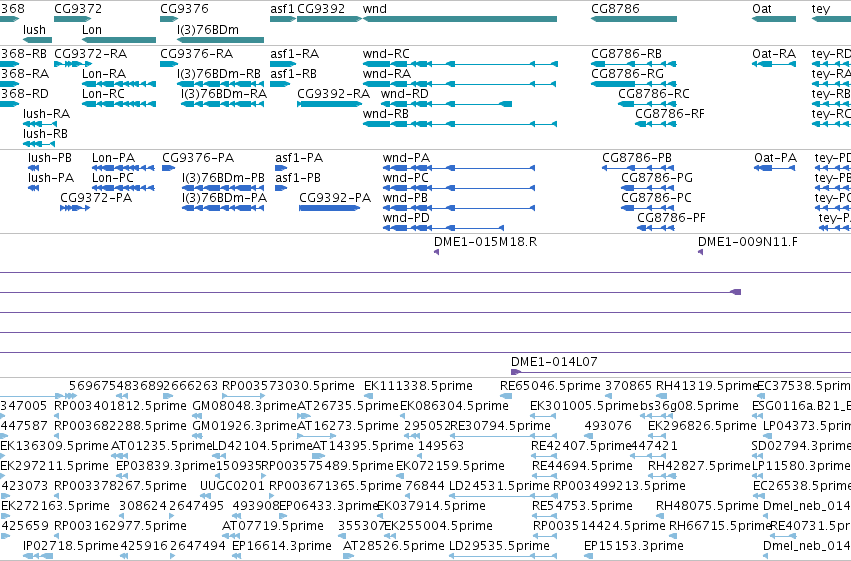Open BAC end DME1-015M18.R

click(x=436, y=252)
